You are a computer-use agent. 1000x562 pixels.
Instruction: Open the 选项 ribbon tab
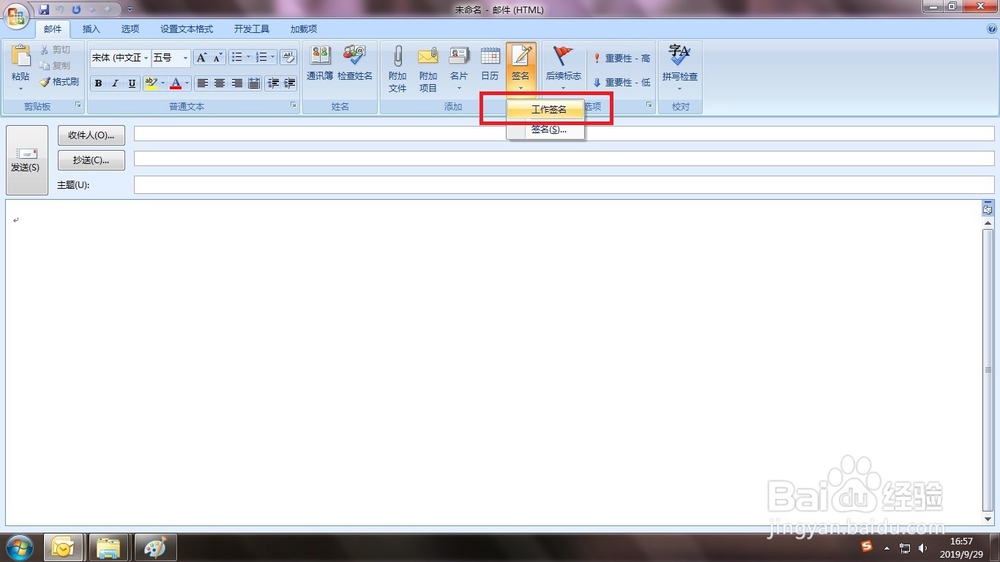pyautogui.click(x=130, y=29)
